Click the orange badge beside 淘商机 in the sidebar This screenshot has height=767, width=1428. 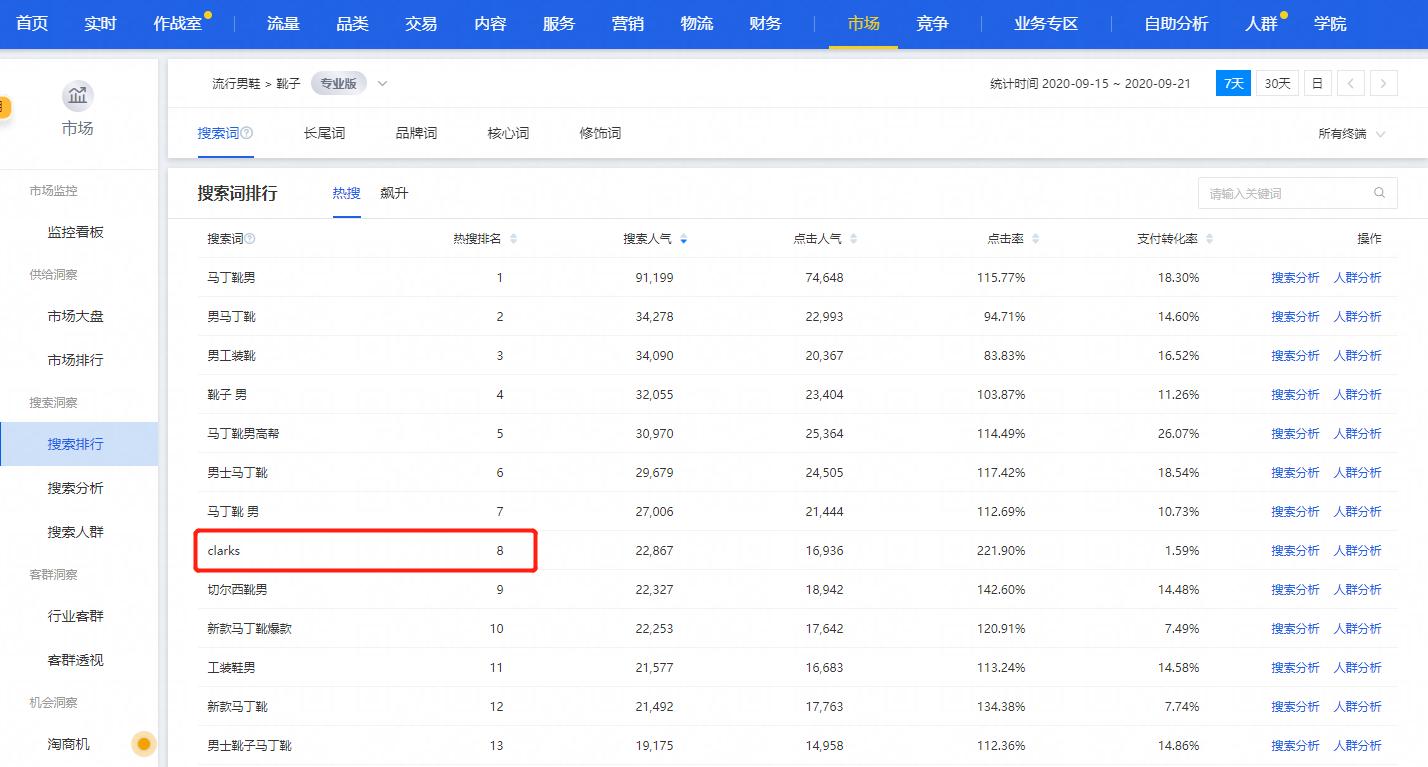[143, 744]
